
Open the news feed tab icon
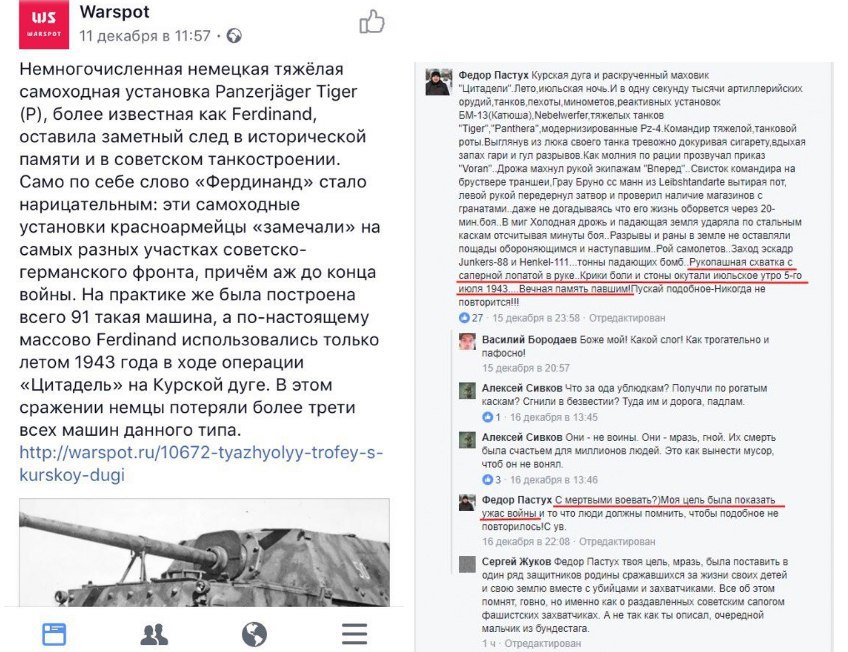[x=54, y=634]
